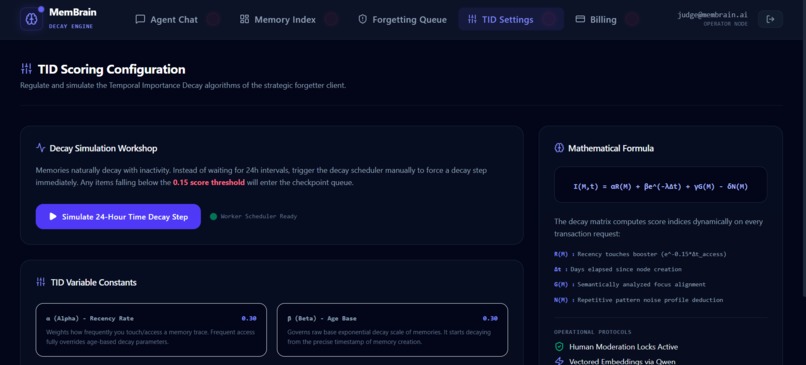Screen dimensions: 806x365
Task: Click the sliders icon beside TID Variable Constants
Action: [x=41, y=282]
